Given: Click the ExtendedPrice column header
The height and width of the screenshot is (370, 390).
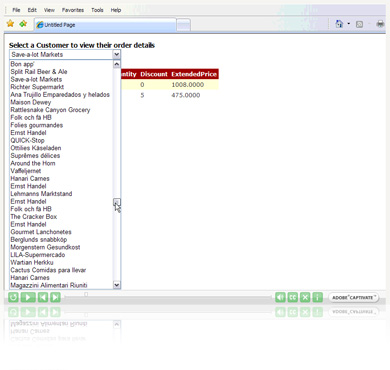Looking at the screenshot, I should 194,74.
